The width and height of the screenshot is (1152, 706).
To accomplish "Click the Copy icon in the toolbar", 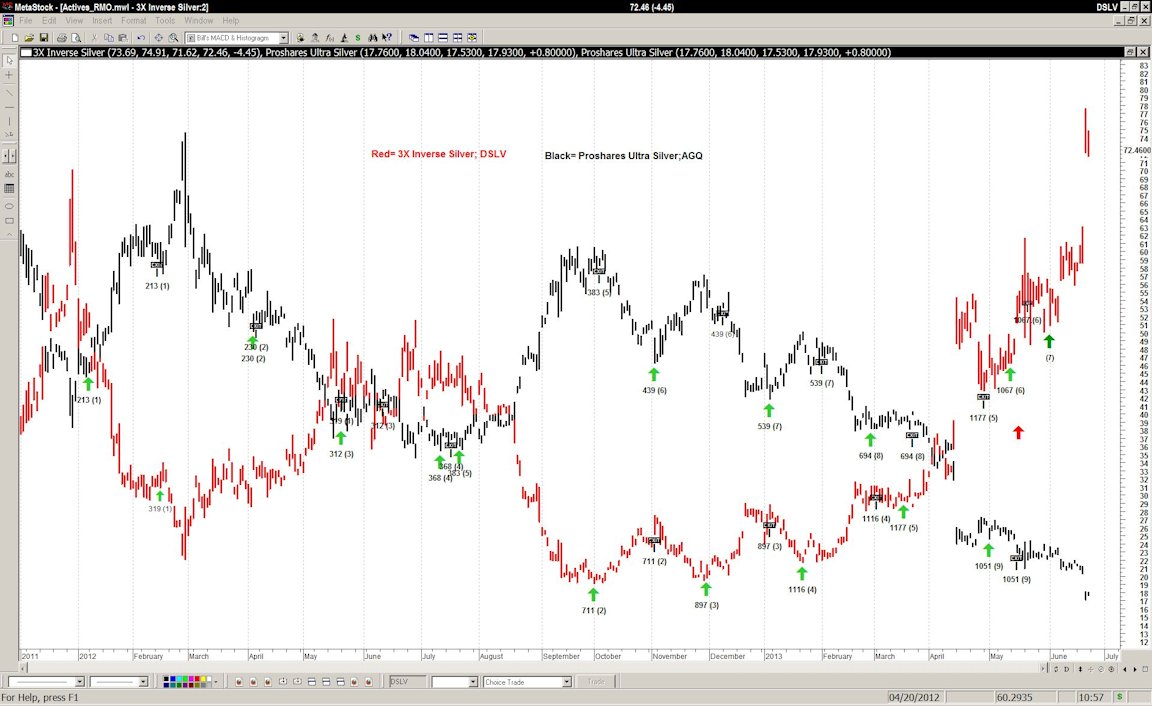I will [109, 37].
